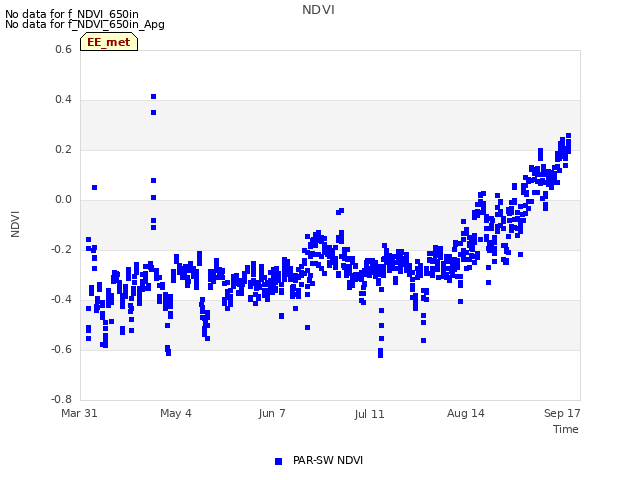Click the -0.2 y-axis tick label
The image size is (640, 480).
click(x=61, y=249)
